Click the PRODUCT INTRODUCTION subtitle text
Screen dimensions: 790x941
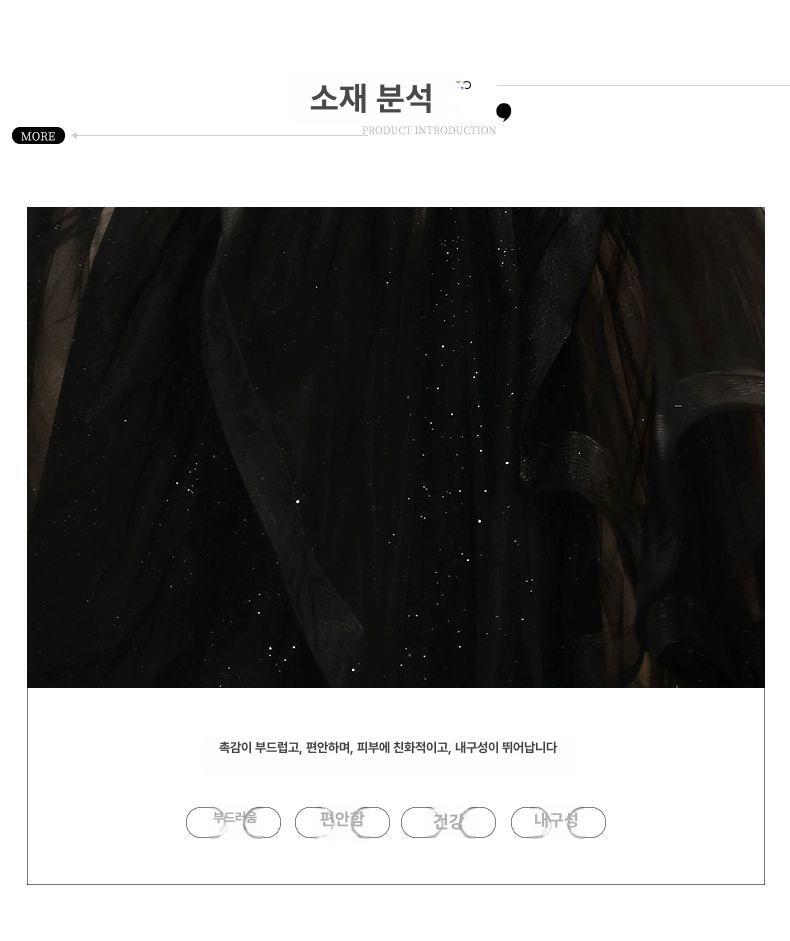coord(429,130)
